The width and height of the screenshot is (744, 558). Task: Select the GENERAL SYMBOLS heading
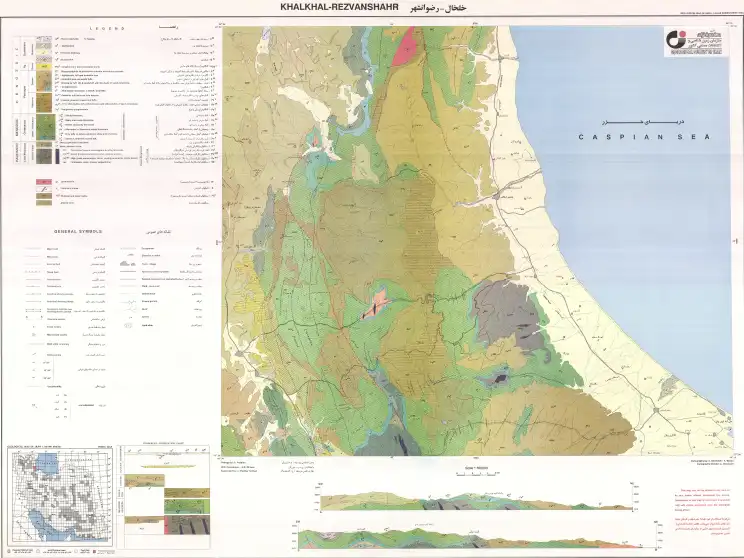click(x=78, y=232)
